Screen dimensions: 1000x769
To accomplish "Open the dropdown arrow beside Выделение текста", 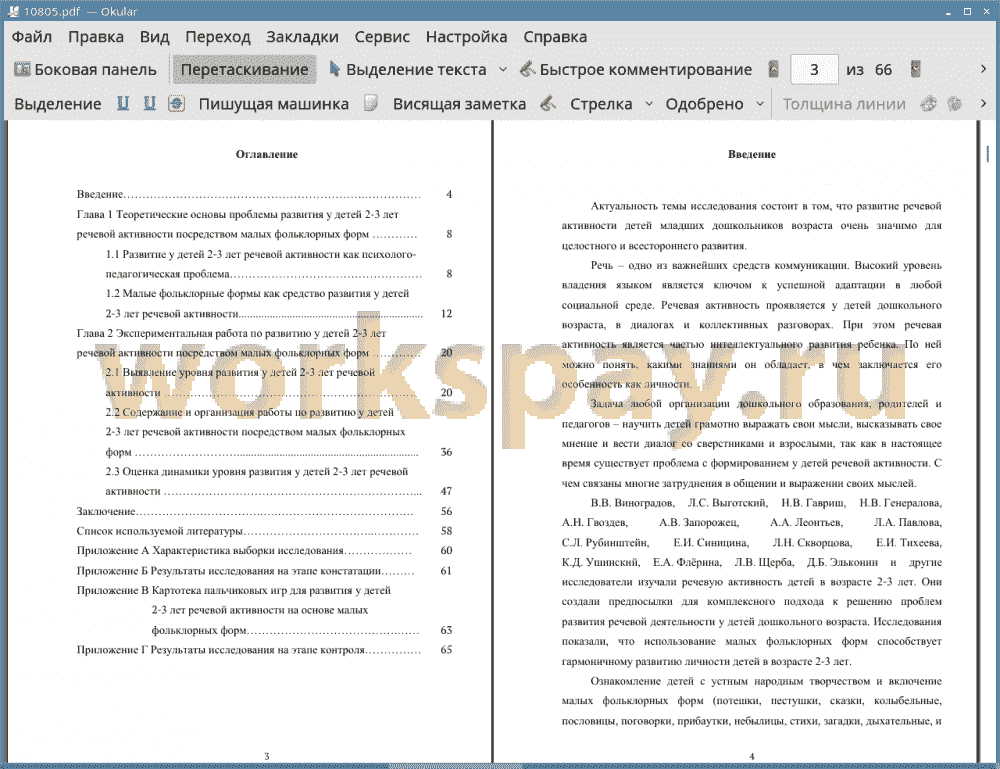I will (503, 70).
